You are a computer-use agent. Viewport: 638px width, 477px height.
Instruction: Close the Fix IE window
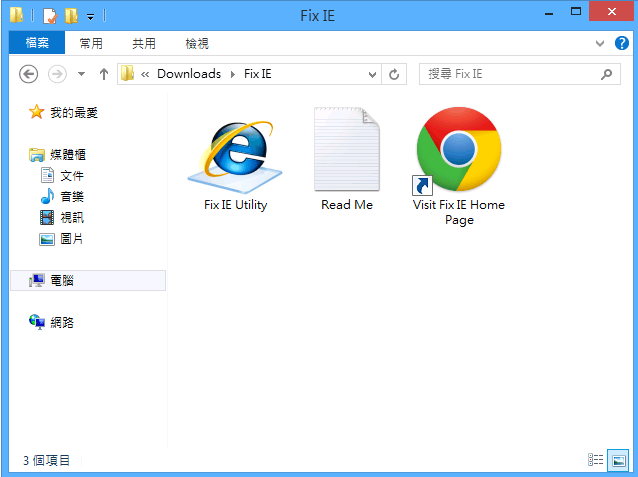coord(611,12)
